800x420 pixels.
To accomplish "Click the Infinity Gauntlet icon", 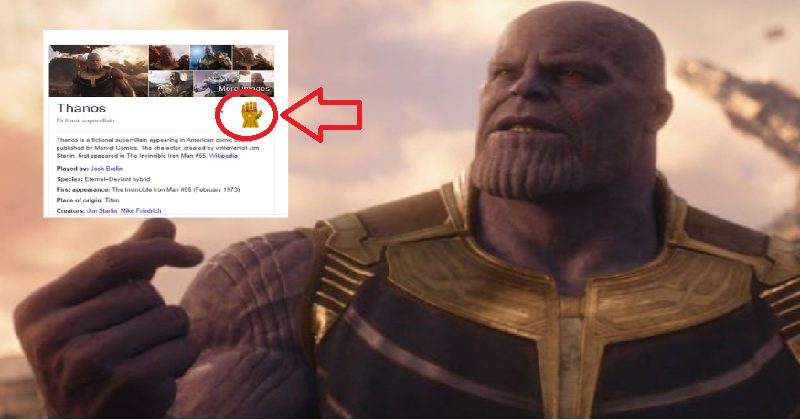I will pyautogui.click(x=251, y=114).
